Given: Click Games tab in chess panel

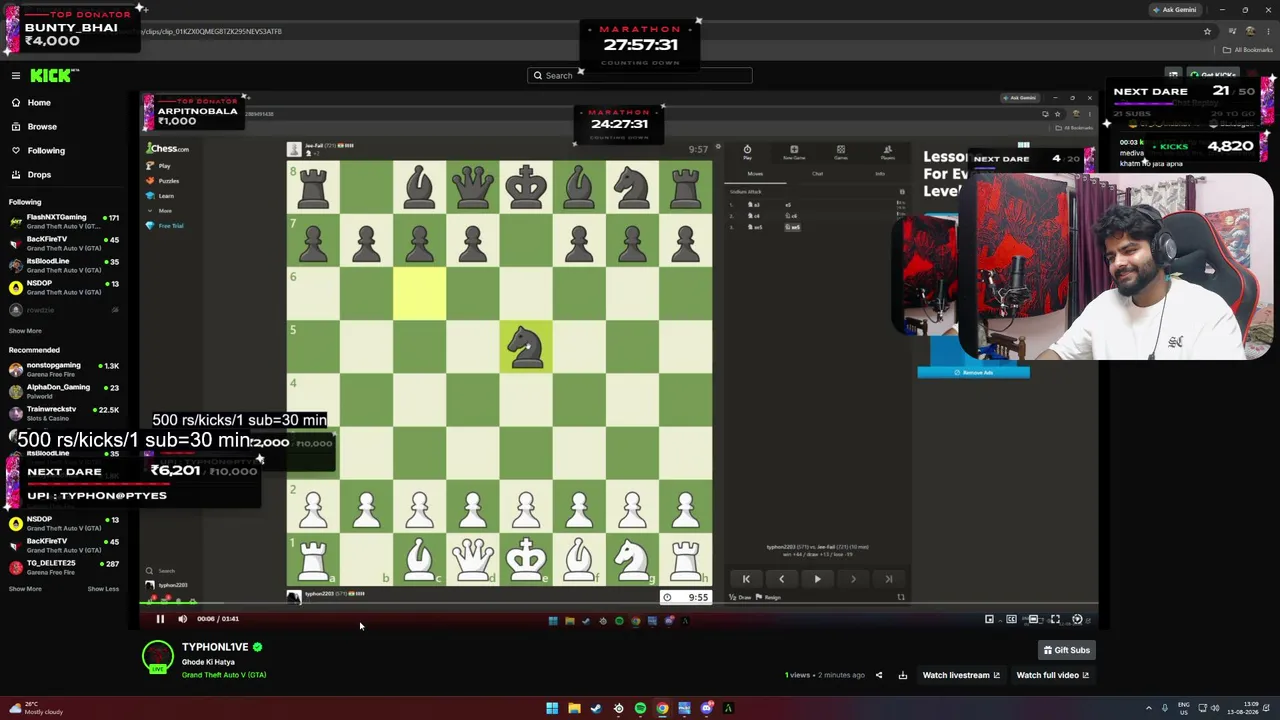Looking at the screenshot, I should [x=841, y=152].
